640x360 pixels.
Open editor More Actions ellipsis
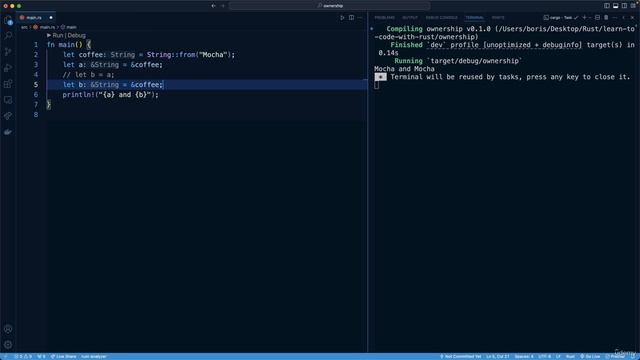[x=360, y=18]
